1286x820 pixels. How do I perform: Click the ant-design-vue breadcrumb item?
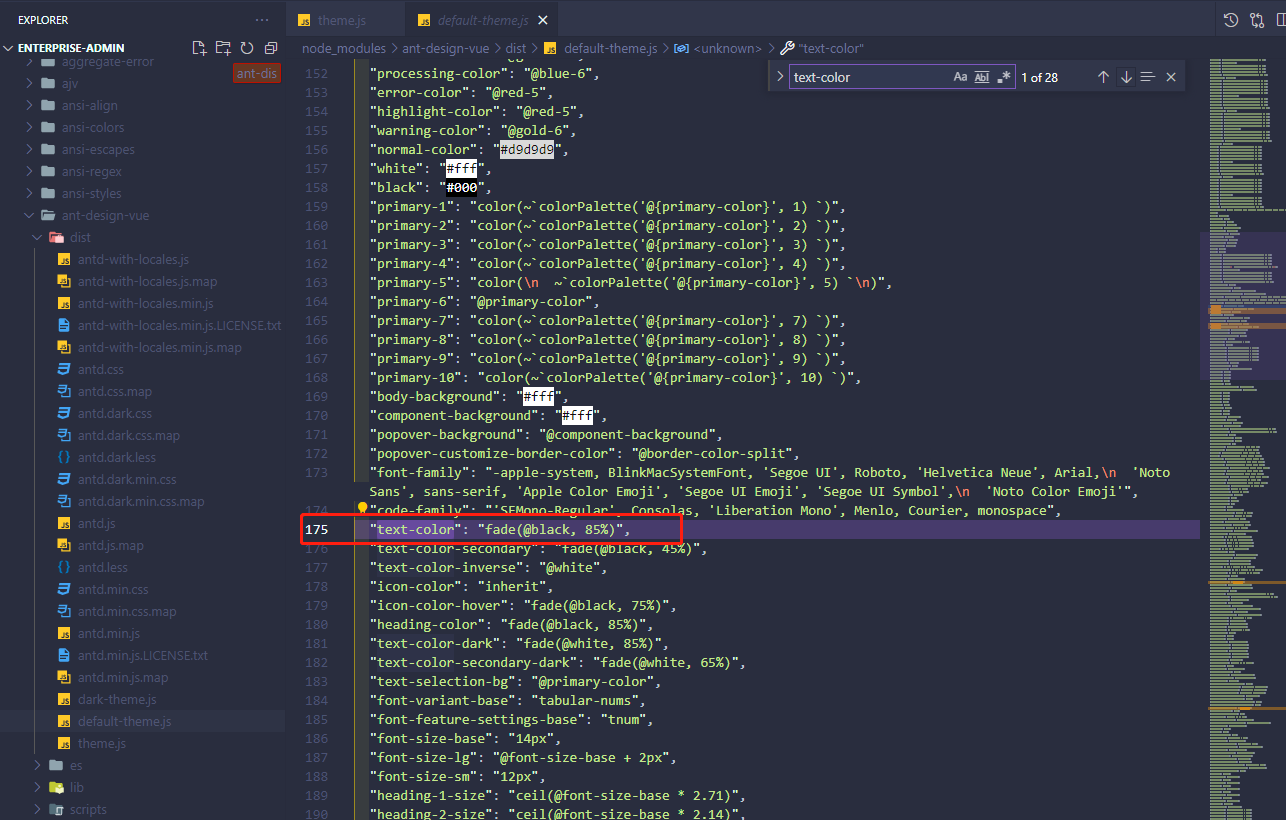[x=446, y=48]
